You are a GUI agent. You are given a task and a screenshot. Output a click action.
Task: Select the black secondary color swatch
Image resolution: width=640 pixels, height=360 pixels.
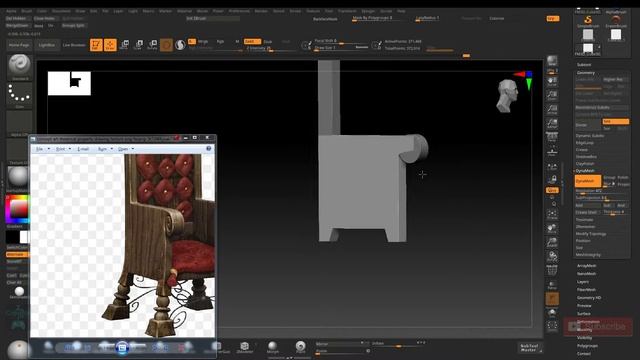coord(12,237)
